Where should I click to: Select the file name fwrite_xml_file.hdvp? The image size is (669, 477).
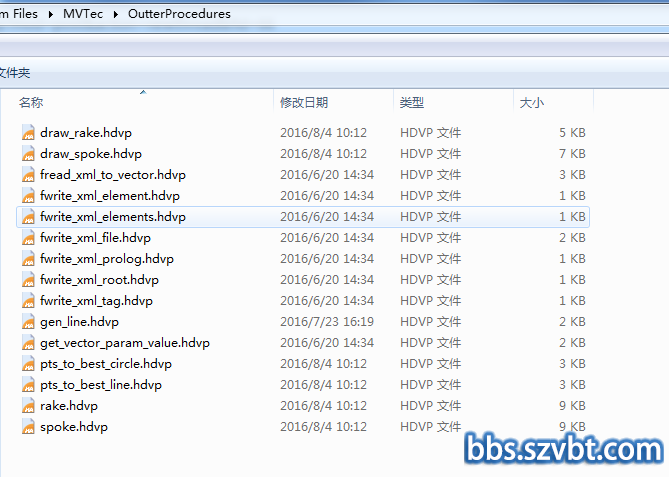coord(96,238)
